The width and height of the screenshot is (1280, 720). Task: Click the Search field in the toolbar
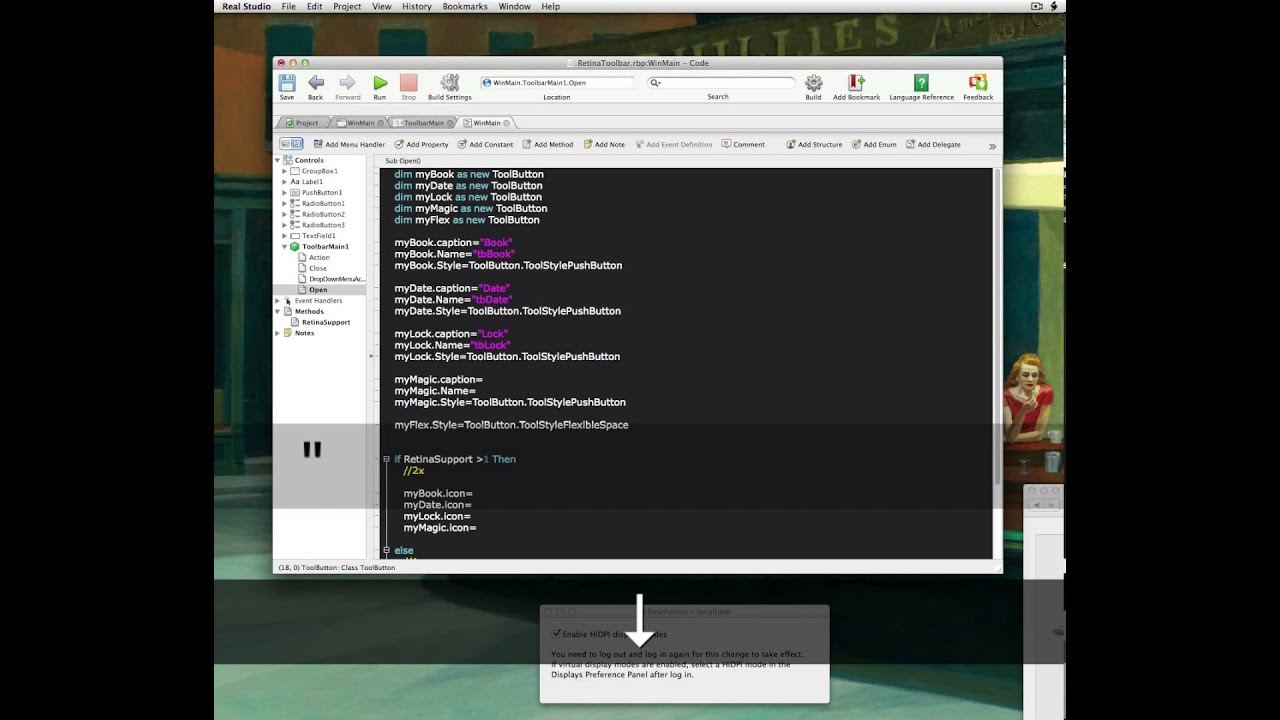click(x=720, y=83)
